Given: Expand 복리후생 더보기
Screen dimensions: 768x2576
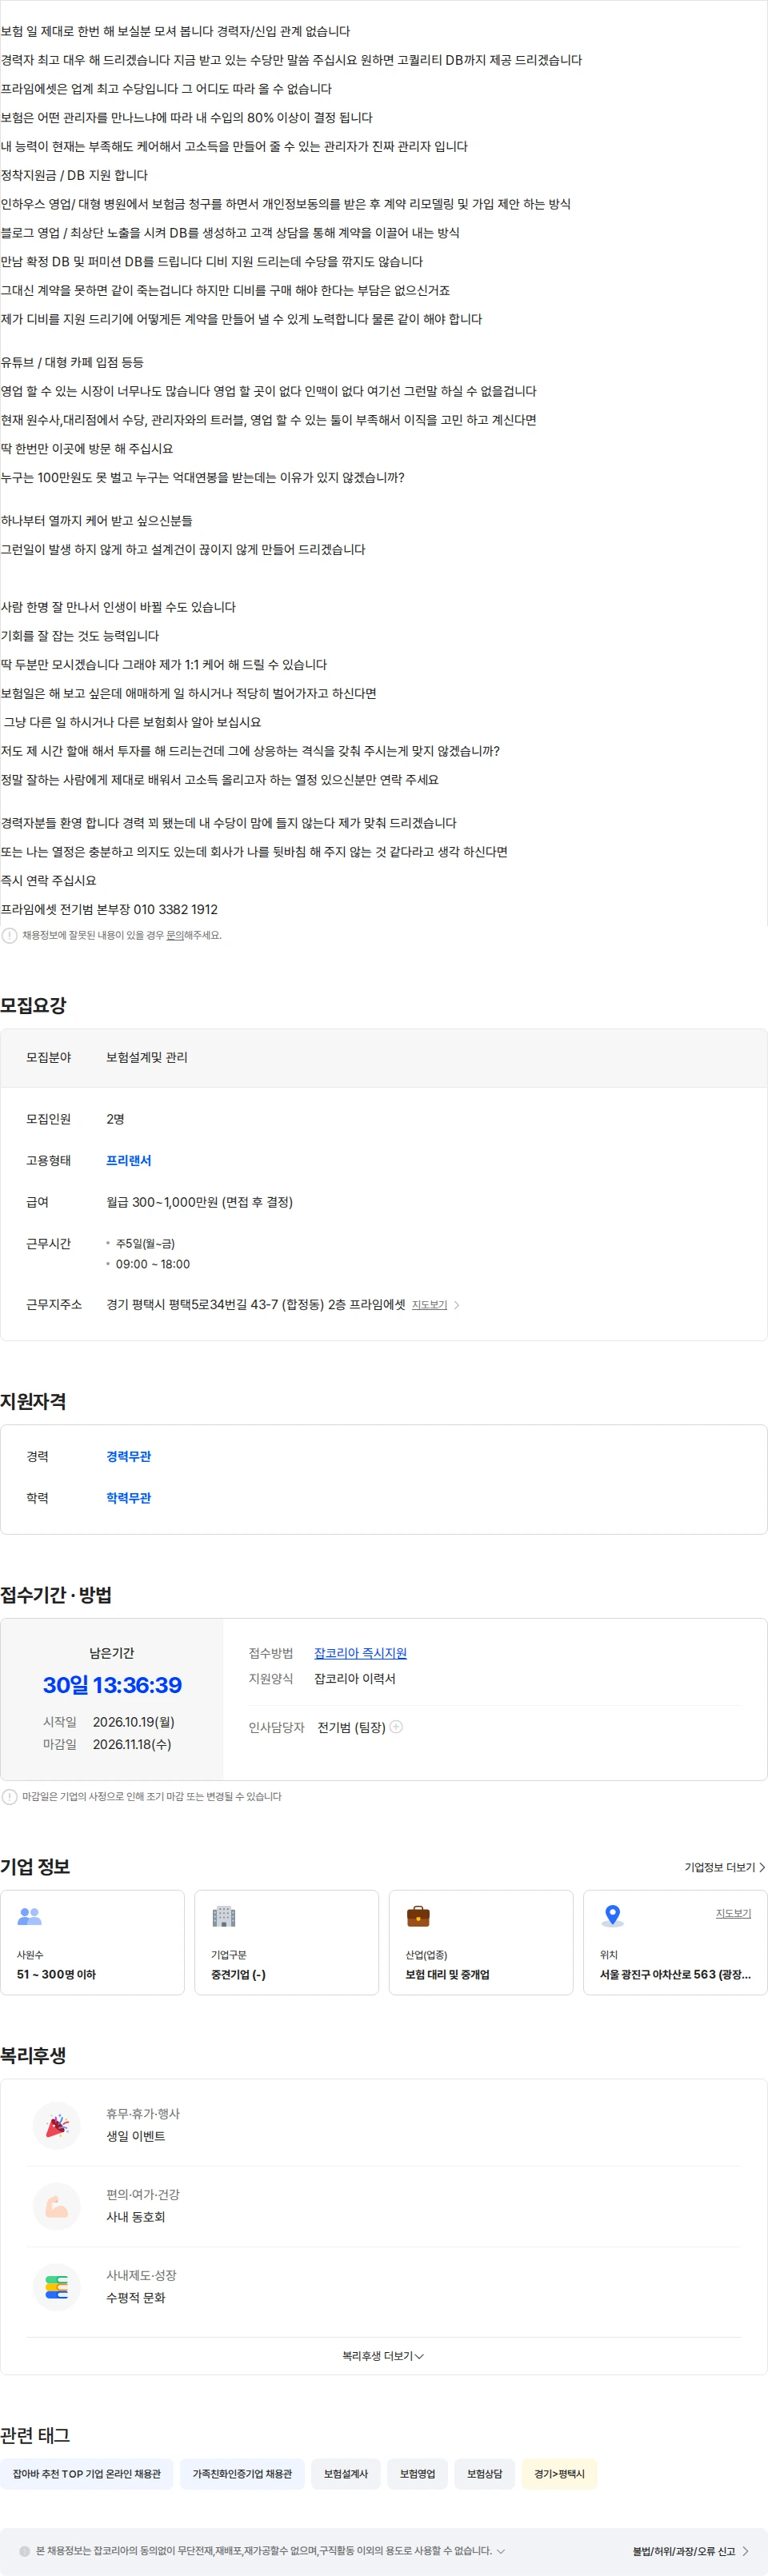Looking at the screenshot, I should [x=383, y=2355].
